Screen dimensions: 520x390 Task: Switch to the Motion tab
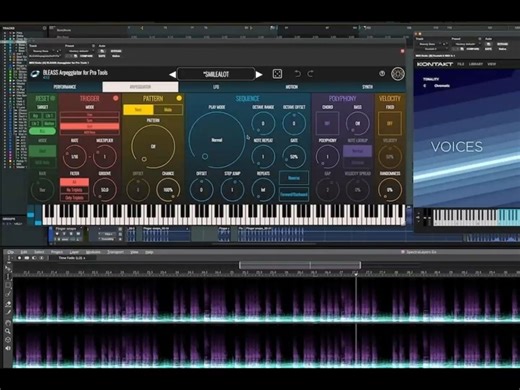pyautogui.click(x=292, y=87)
